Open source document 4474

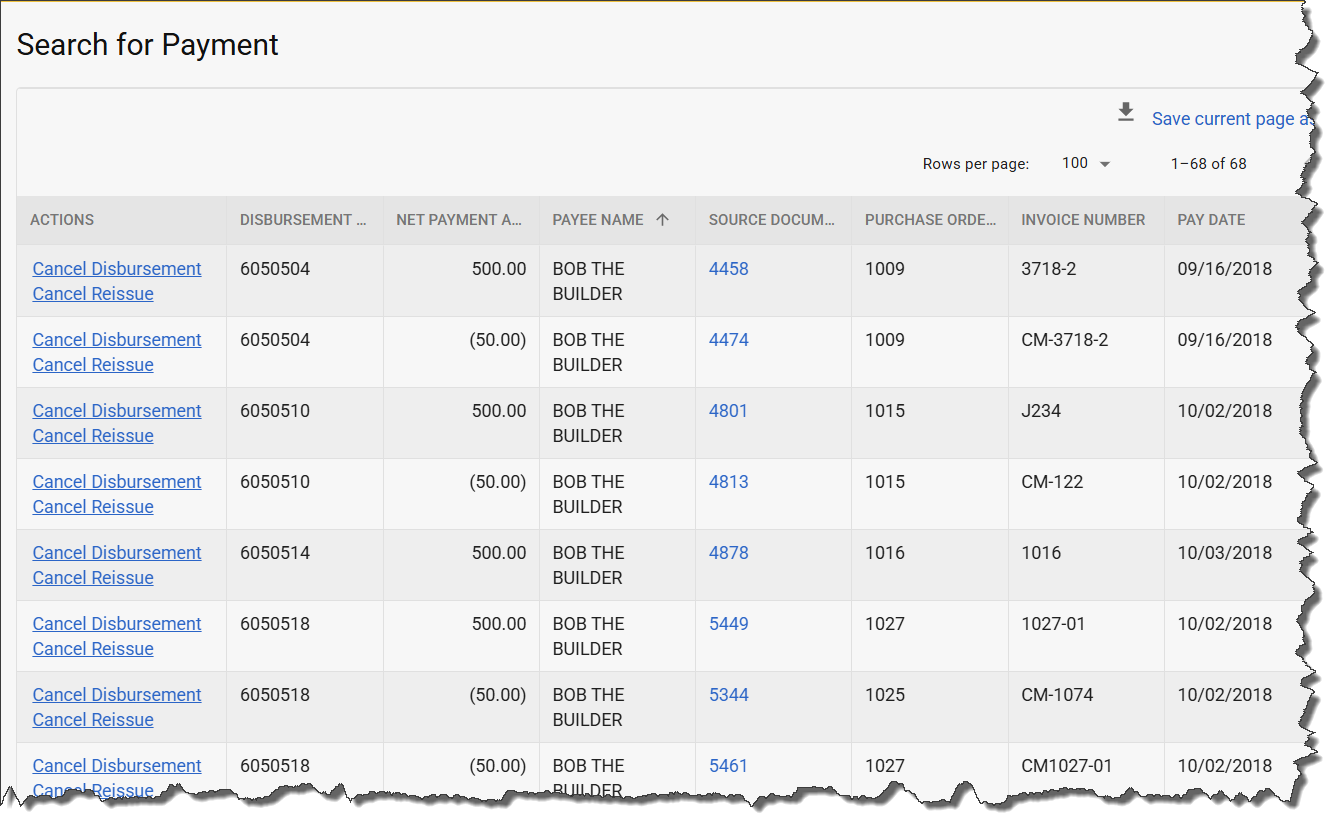point(728,339)
